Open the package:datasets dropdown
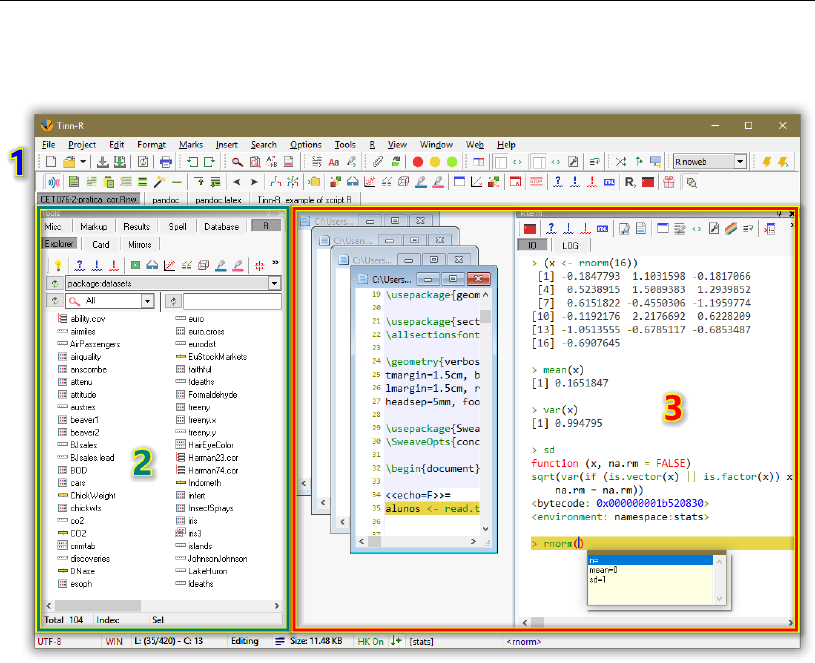 click(274, 283)
